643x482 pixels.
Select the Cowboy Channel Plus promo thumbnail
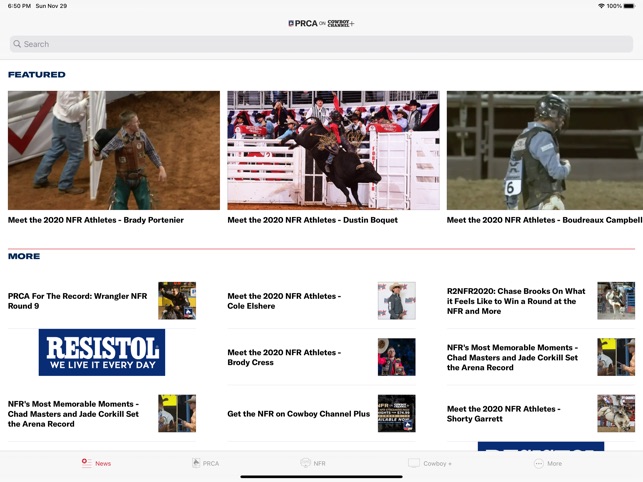click(x=397, y=413)
